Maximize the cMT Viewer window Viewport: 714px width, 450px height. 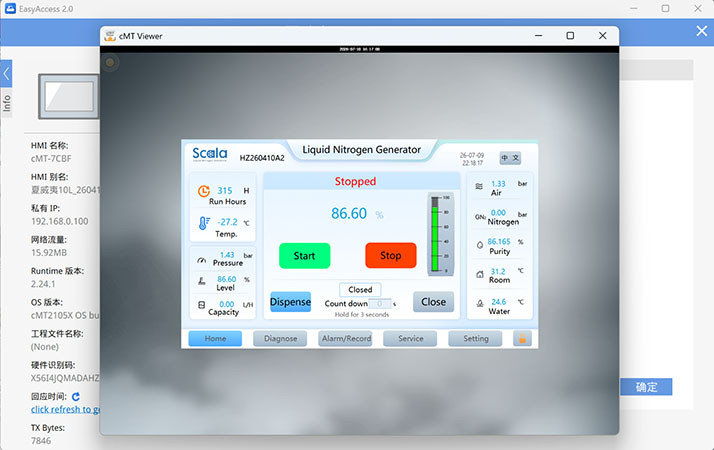point(570,36)
